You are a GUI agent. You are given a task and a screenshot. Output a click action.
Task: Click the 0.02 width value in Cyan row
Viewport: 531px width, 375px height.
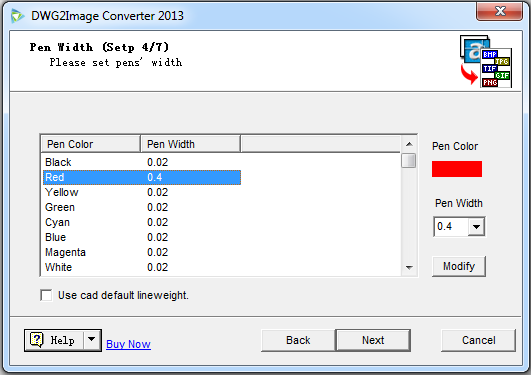(x=157, y=222)
